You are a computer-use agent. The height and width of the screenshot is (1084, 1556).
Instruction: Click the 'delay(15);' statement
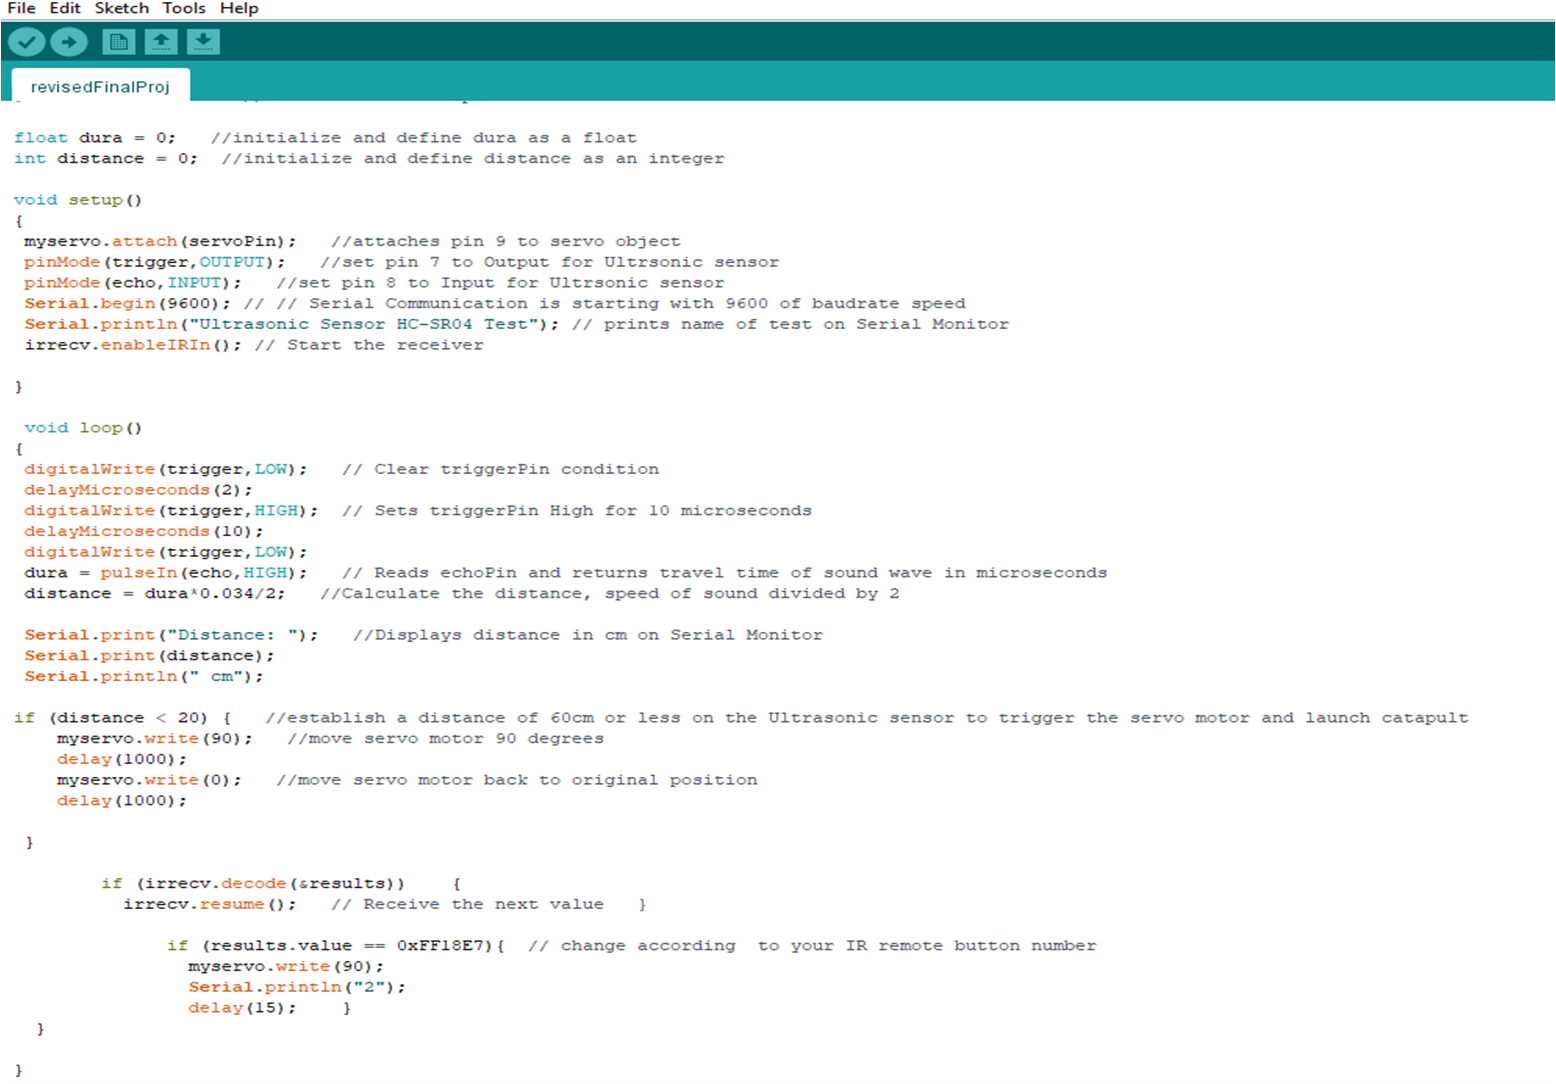click(242, 1008)
